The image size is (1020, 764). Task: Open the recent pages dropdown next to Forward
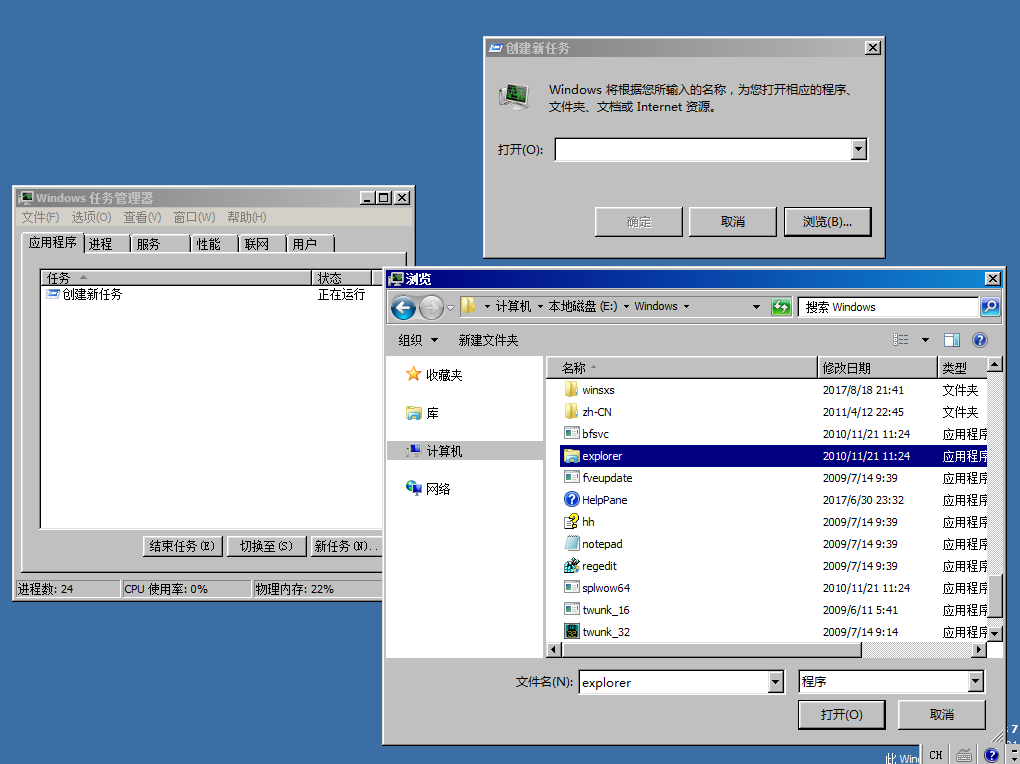[x=450, y=307]
